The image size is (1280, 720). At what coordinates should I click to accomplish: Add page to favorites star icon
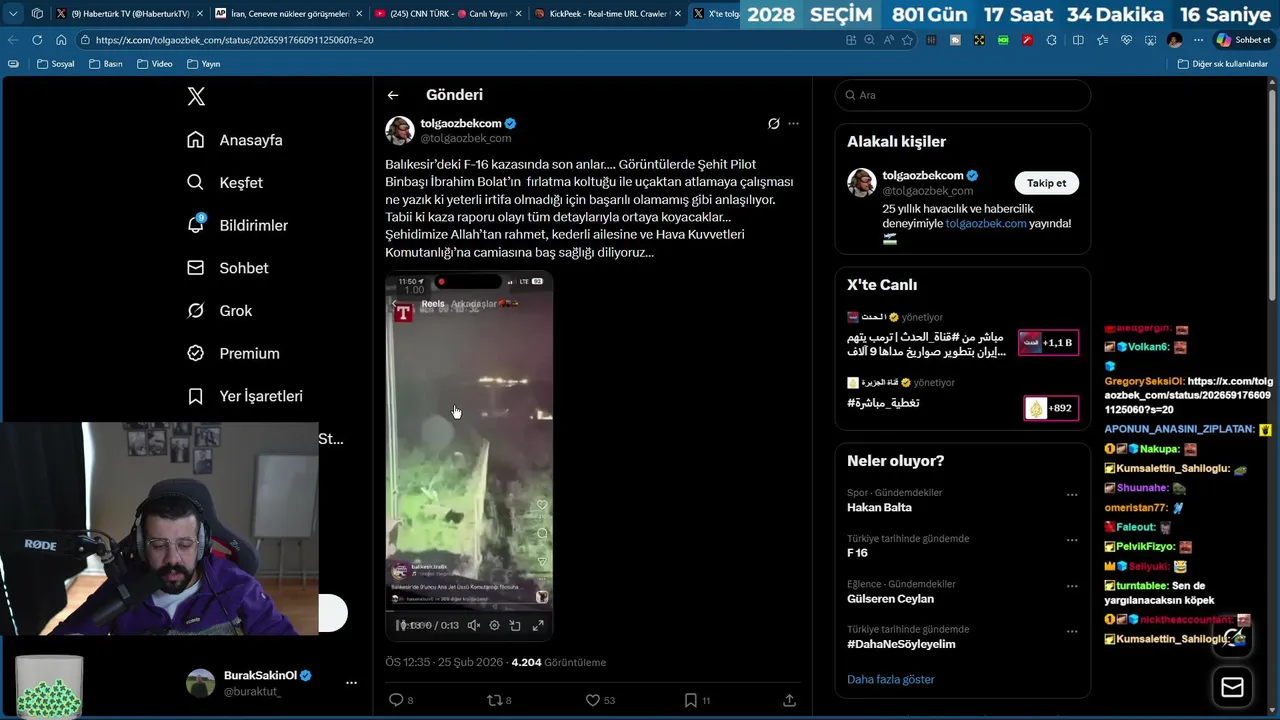907,40
